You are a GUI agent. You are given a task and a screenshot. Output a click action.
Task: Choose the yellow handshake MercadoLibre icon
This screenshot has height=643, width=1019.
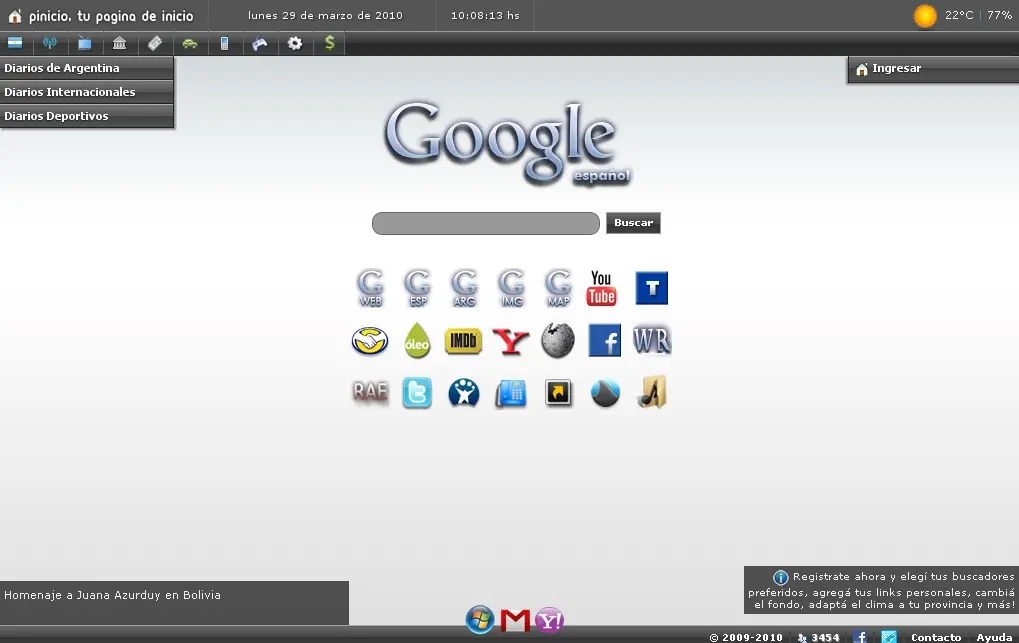pos(370,341)
